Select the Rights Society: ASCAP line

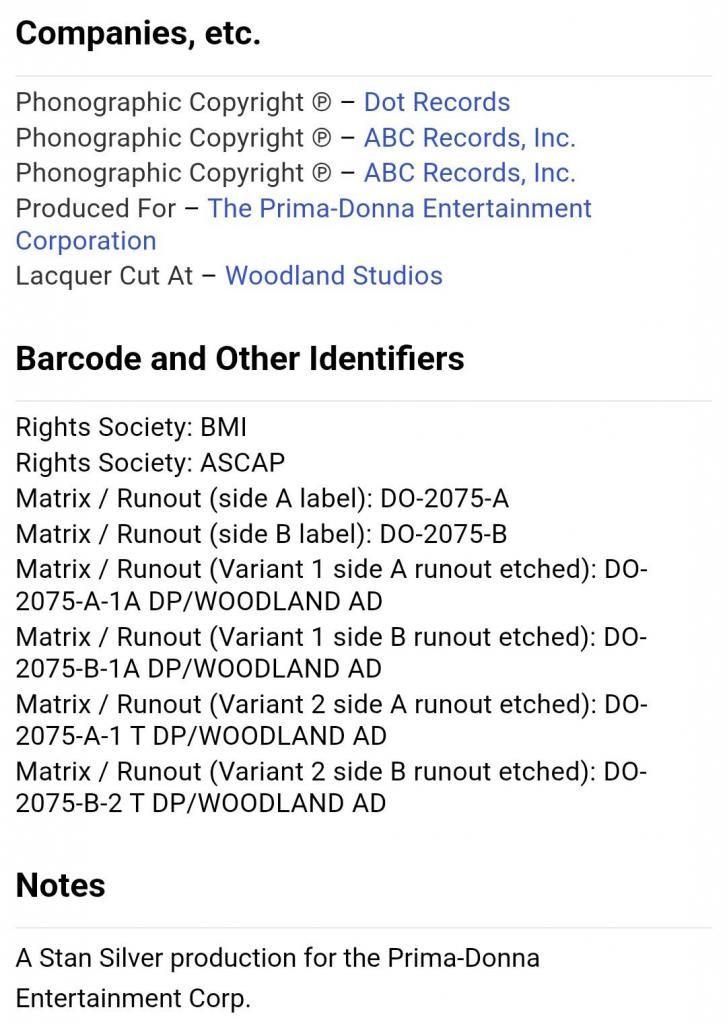click(x=150, y=462)
